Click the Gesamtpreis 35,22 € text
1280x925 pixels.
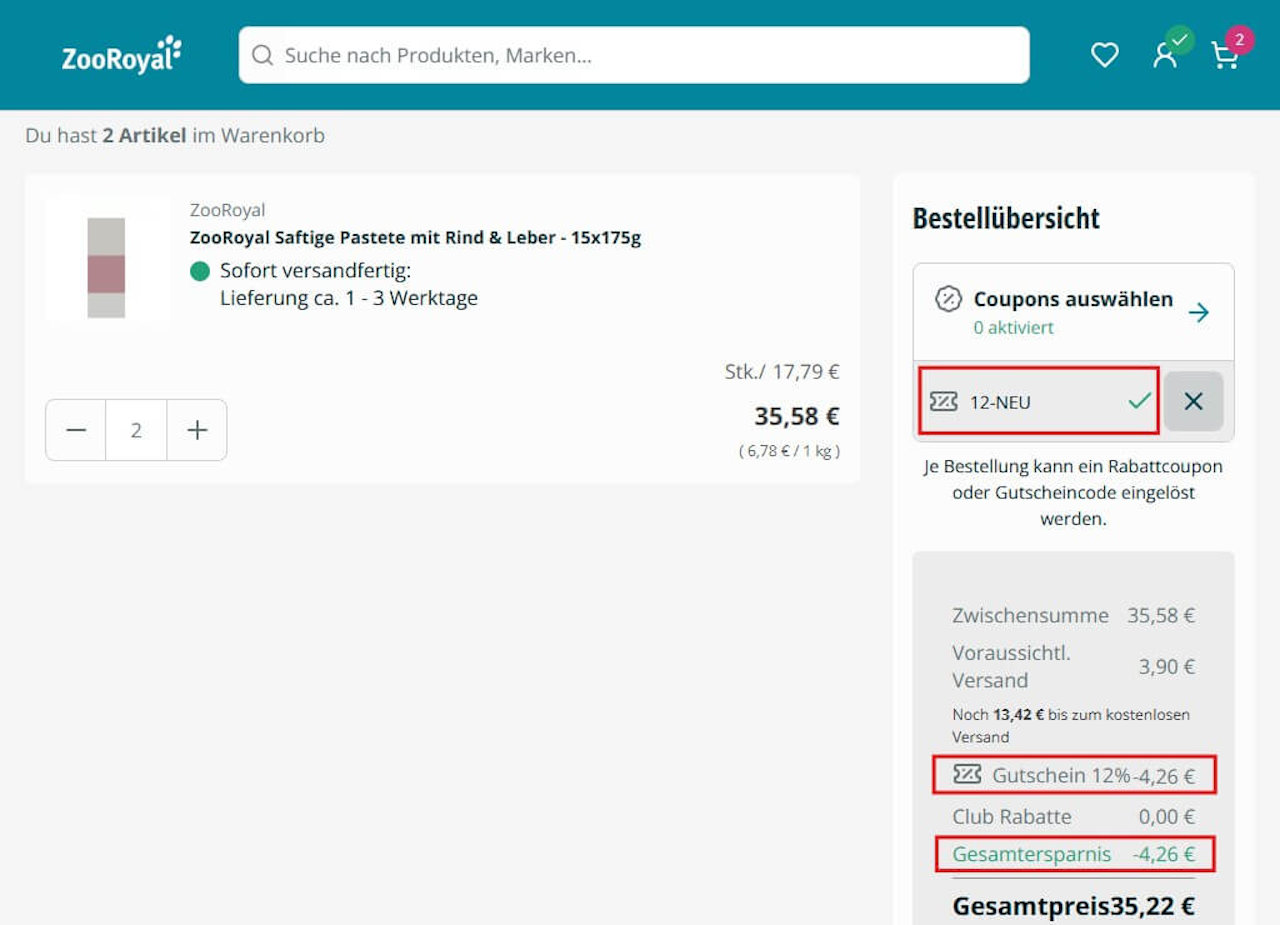[1073, 906]
